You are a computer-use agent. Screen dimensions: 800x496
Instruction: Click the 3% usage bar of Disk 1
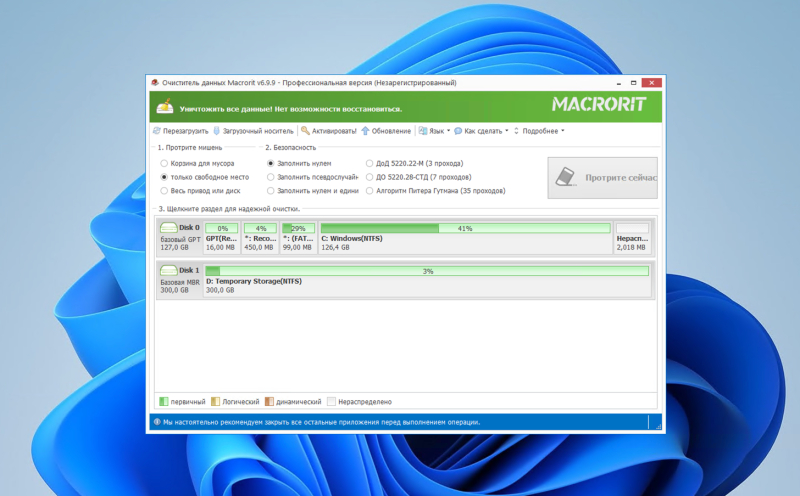point(427,271)
